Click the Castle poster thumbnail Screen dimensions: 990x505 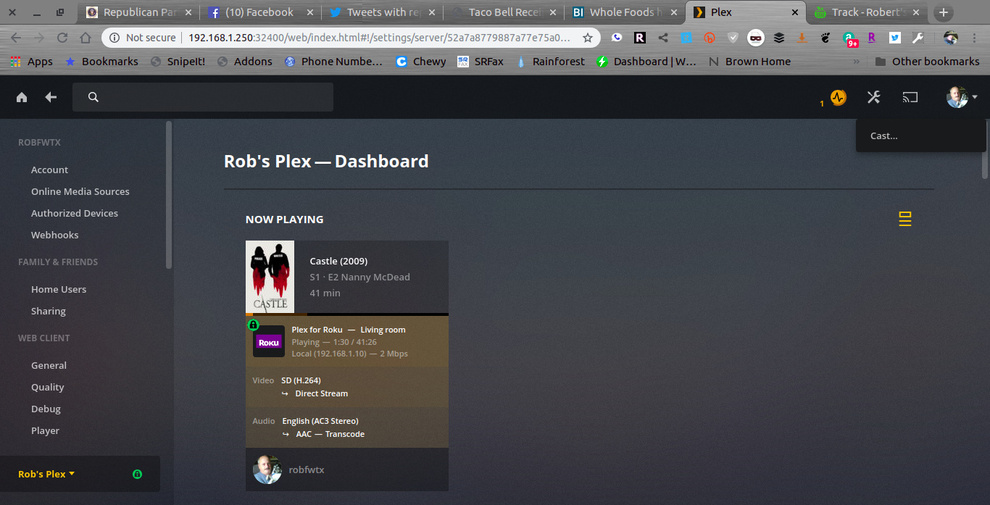[x=270, y=276]
